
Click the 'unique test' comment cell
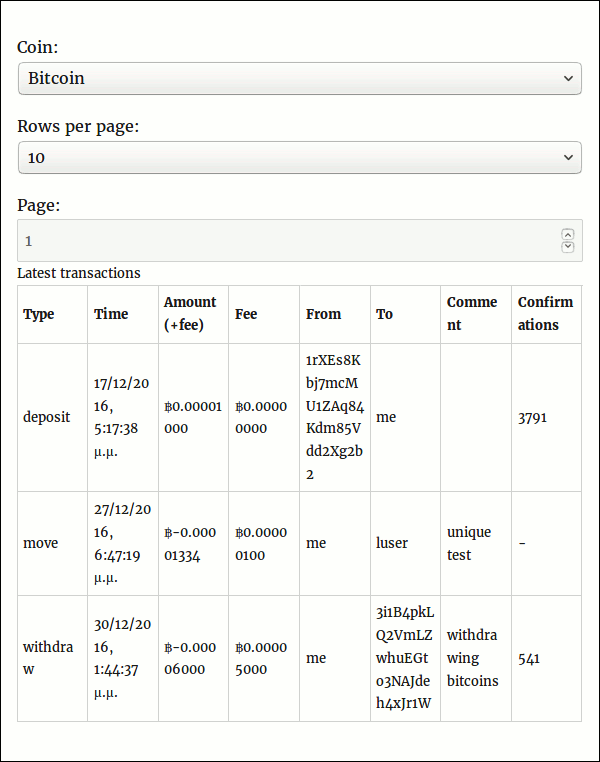tap(469, 543)
